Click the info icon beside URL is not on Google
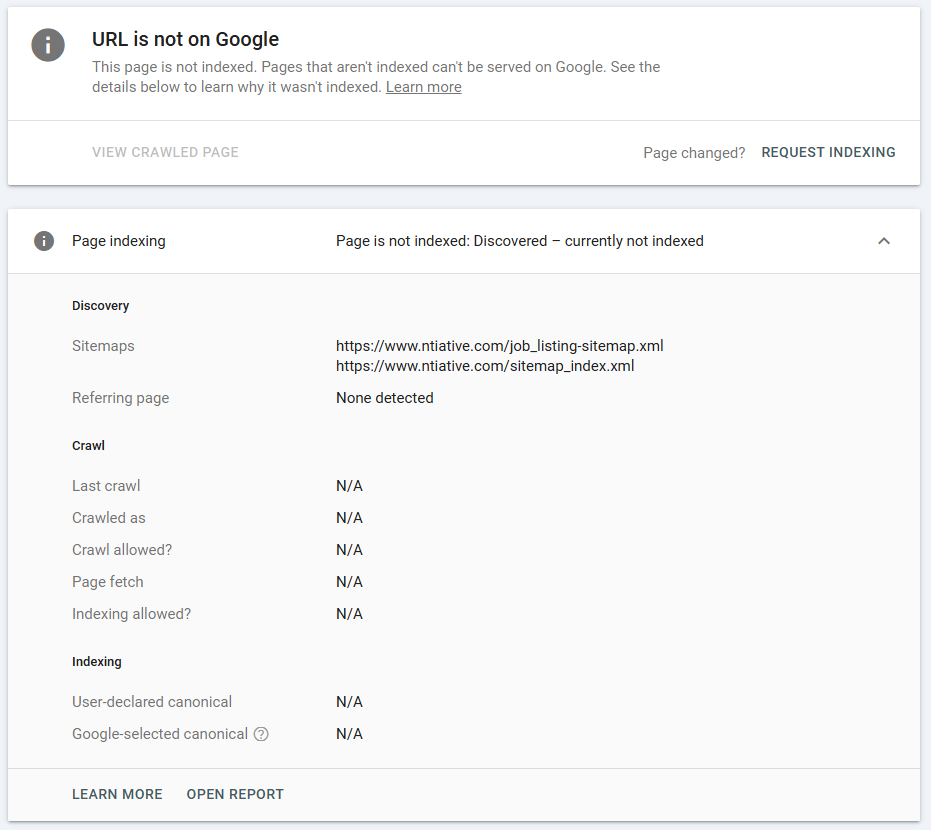This screenshot has height=830, width=931. click(48, 46)
